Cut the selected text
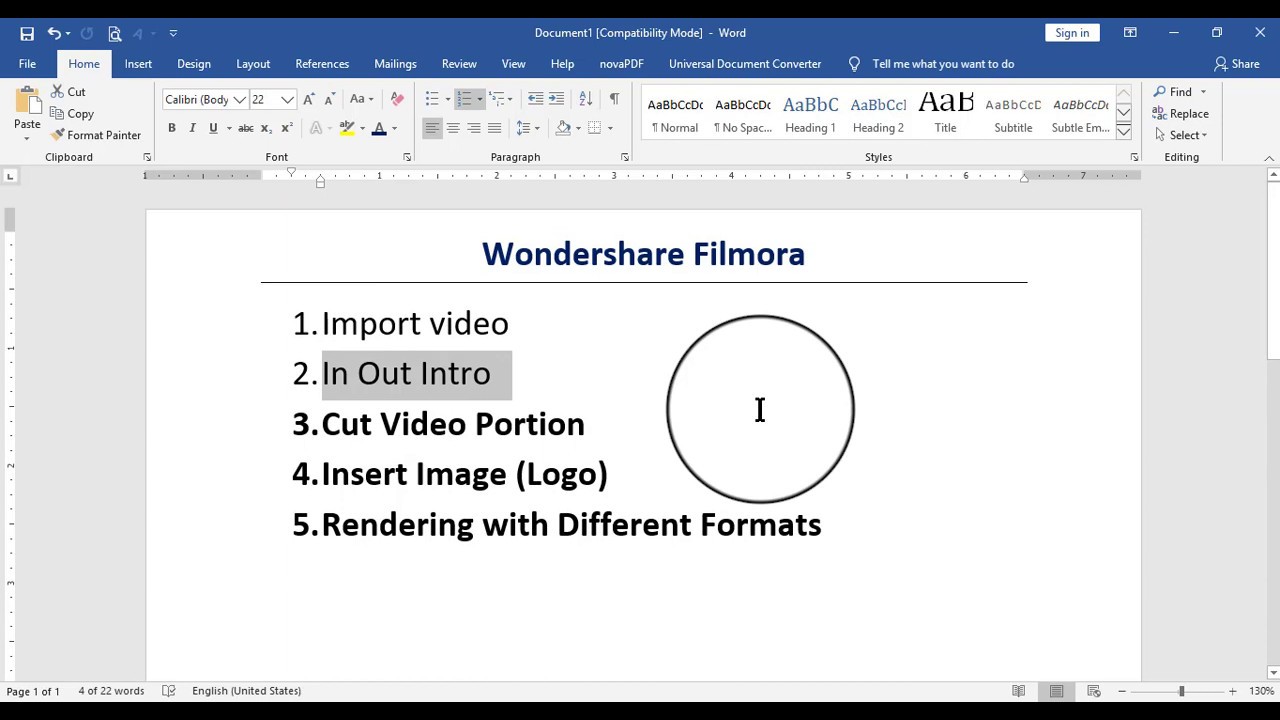Viewport: 1280px width, 720px height. pos(68,92)
